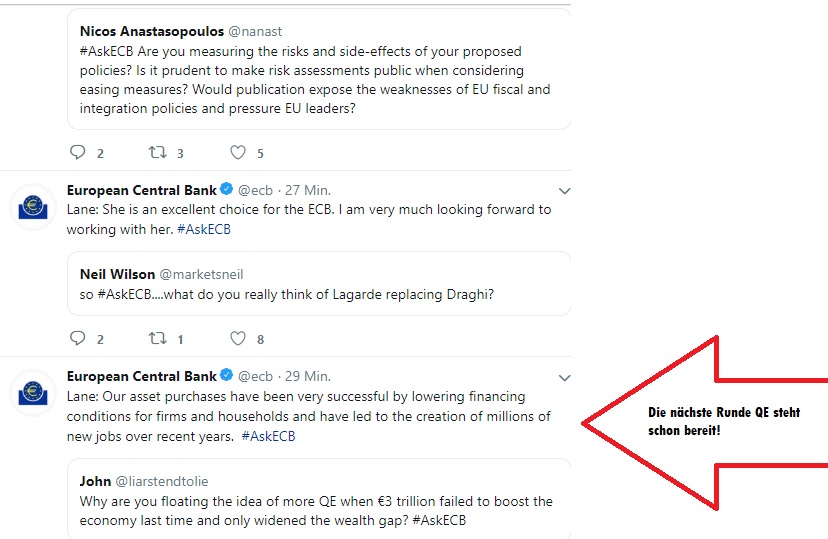Screen dimensions: 828x539
Task: Click ECB avatar beside the Lagarde tweet
Action: (32, 206)
